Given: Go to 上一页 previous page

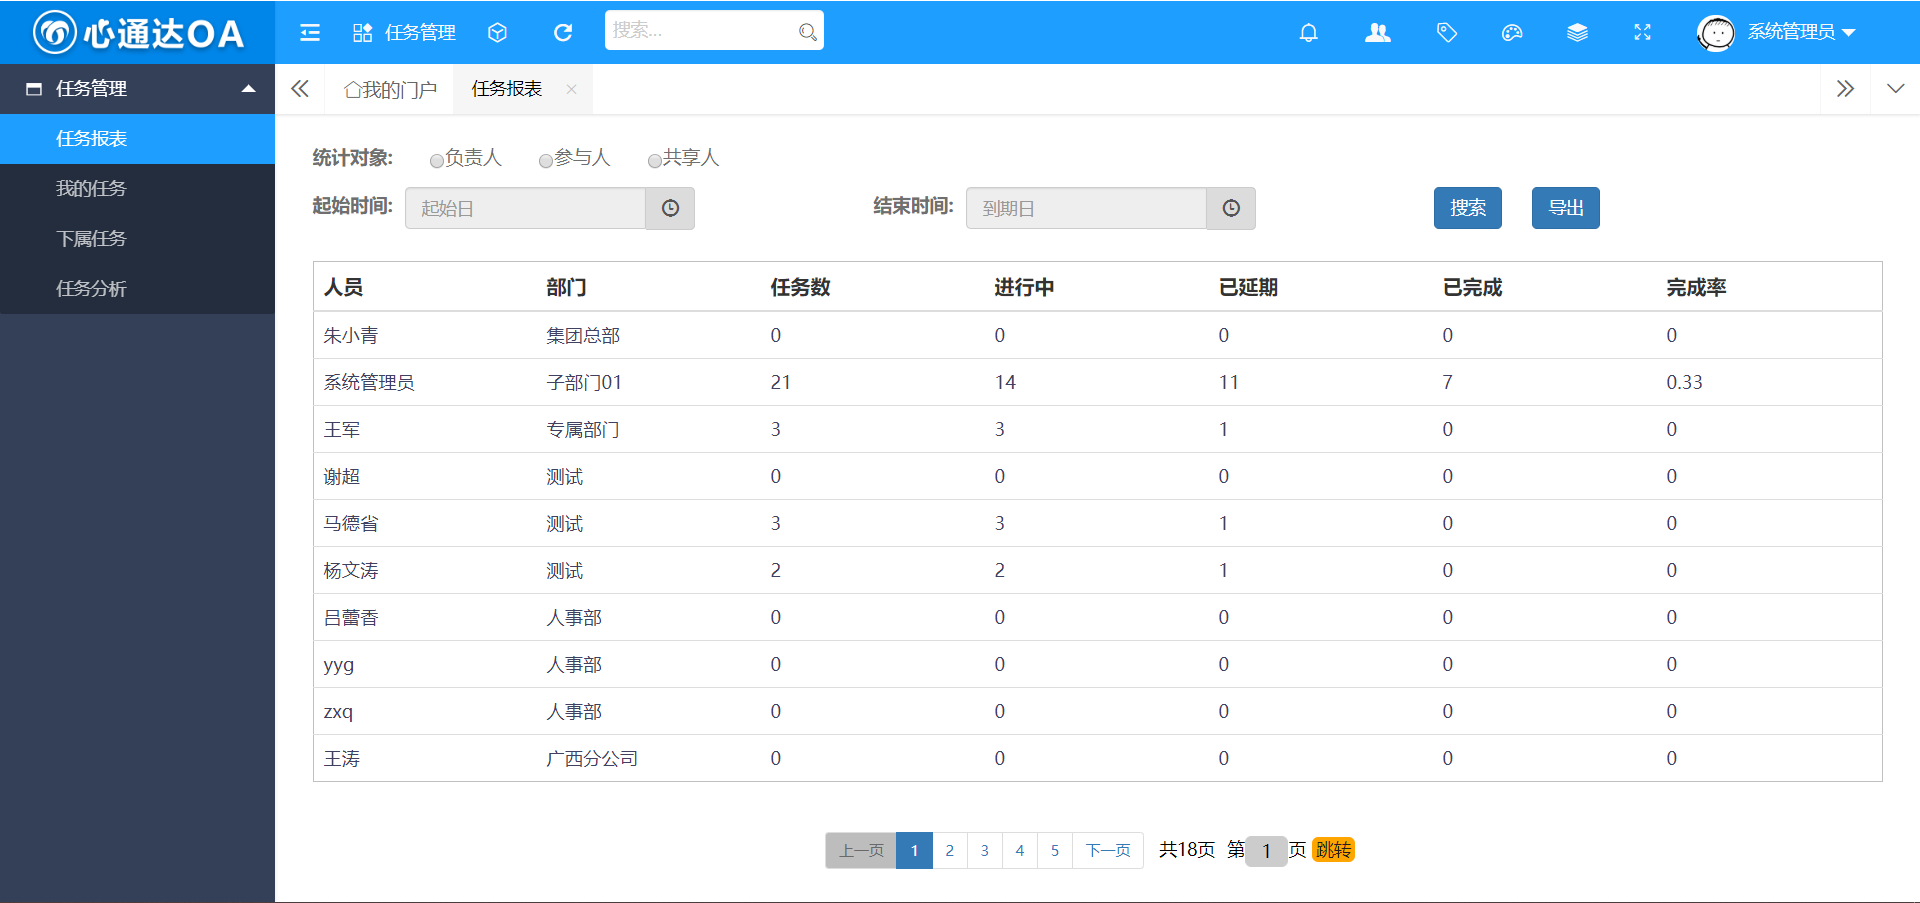Looking at the screenshot, I should 861,850.
